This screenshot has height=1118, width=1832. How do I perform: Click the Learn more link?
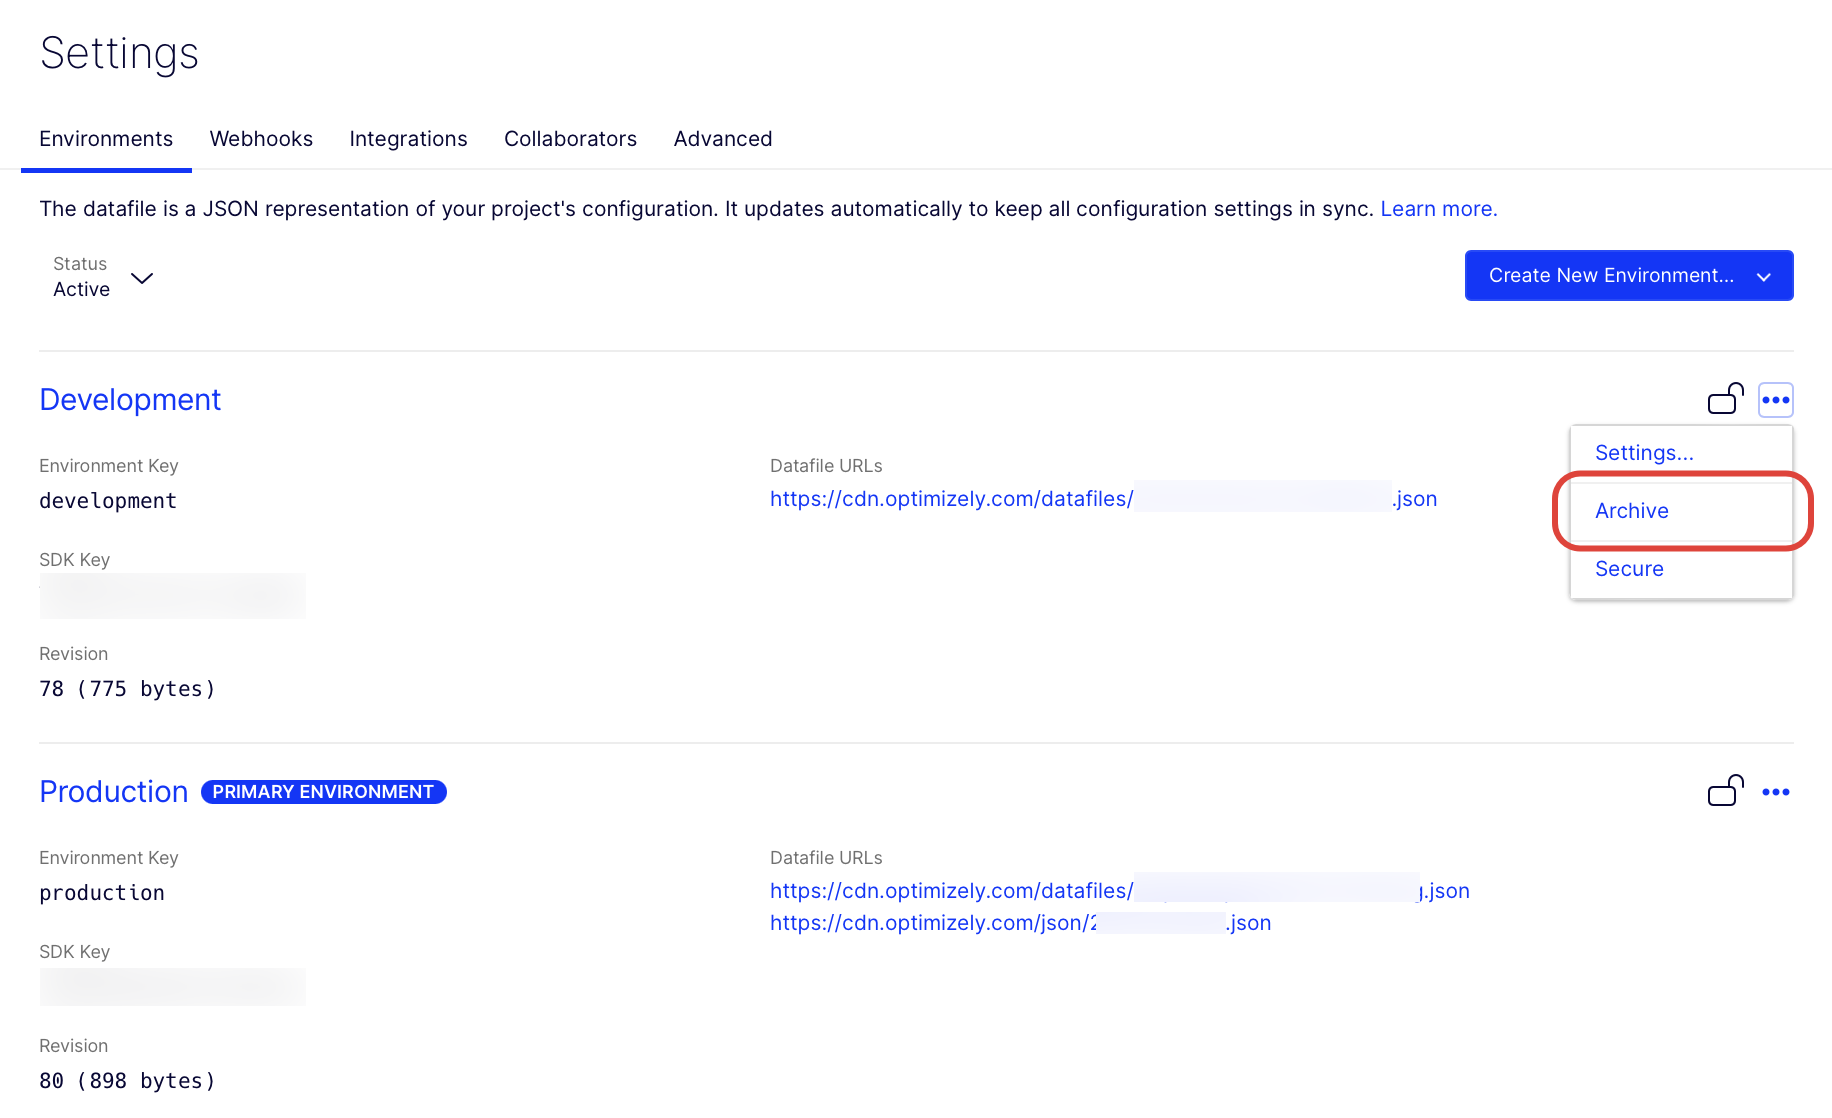1438,209
